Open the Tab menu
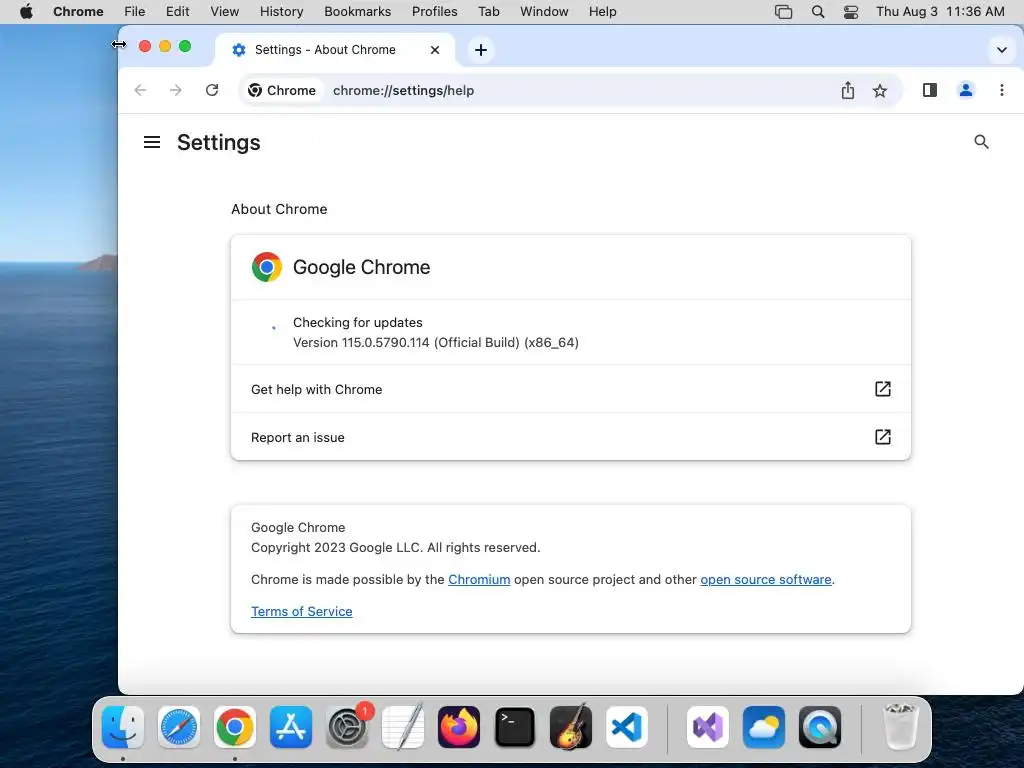This screenshot has width=1024, height=768. point(488,12)
